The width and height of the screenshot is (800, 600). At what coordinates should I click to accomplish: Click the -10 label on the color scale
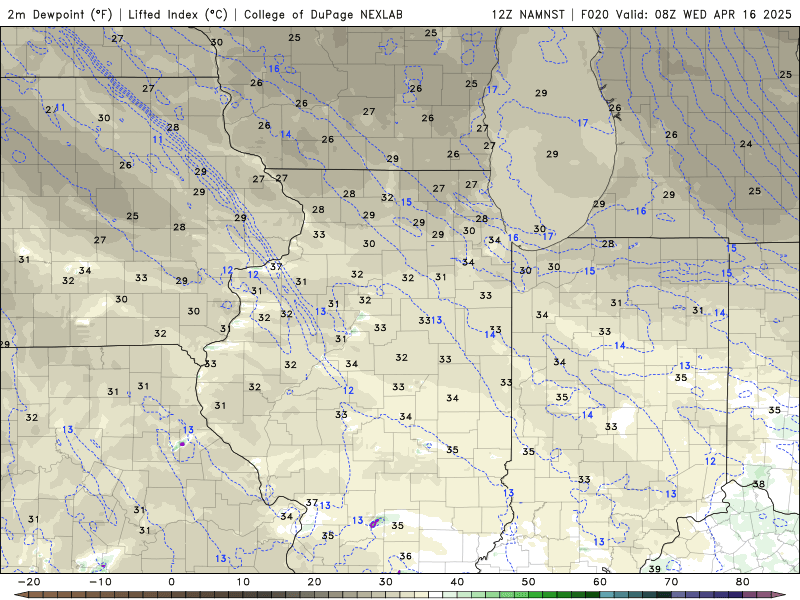pos(100,582)
